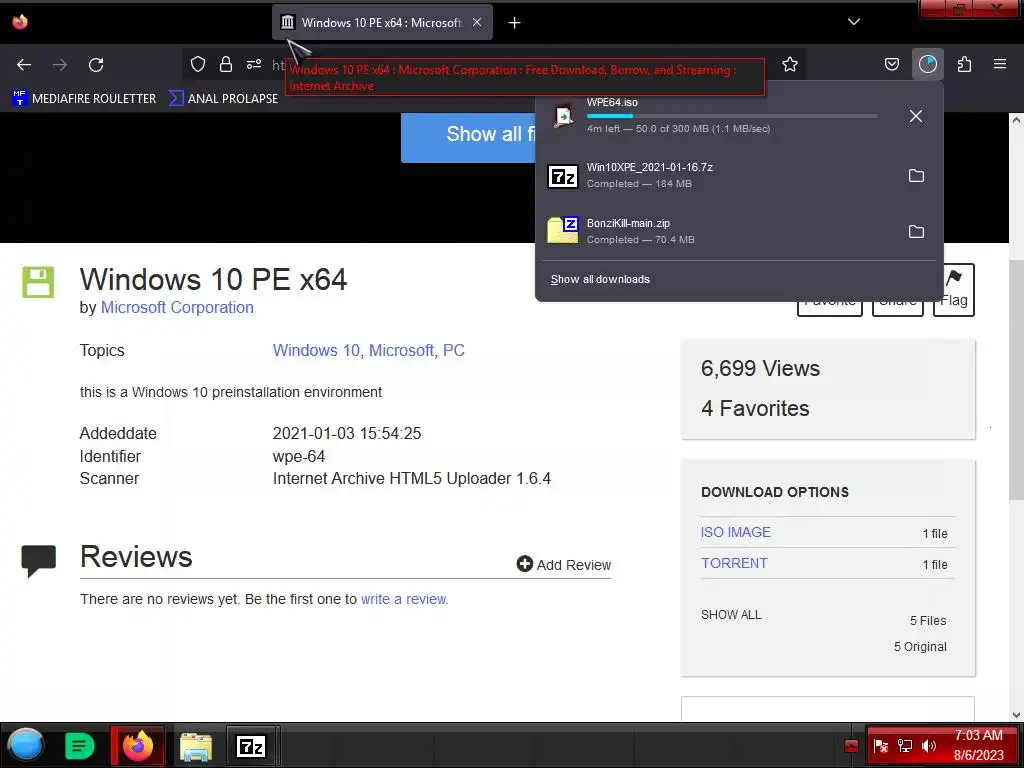Image resolution: width=1024 pixels, height=768 pixels.
Task: Open the PC topic link
Action: point(454,351)
